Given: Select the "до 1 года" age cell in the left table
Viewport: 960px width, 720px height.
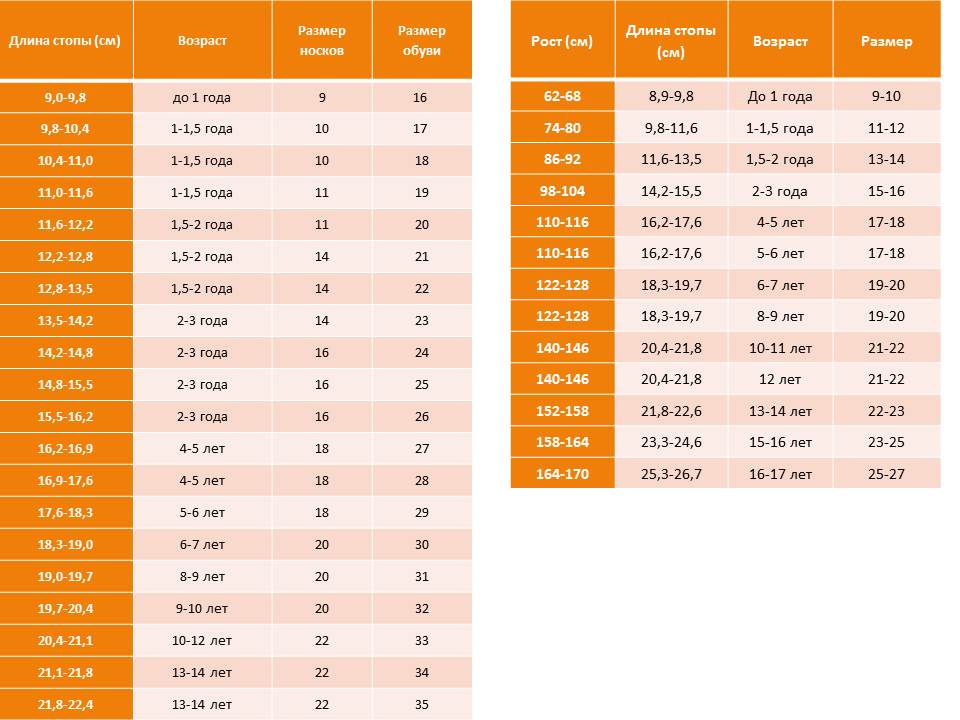Looking at the screenshot, I should (202, 97).
